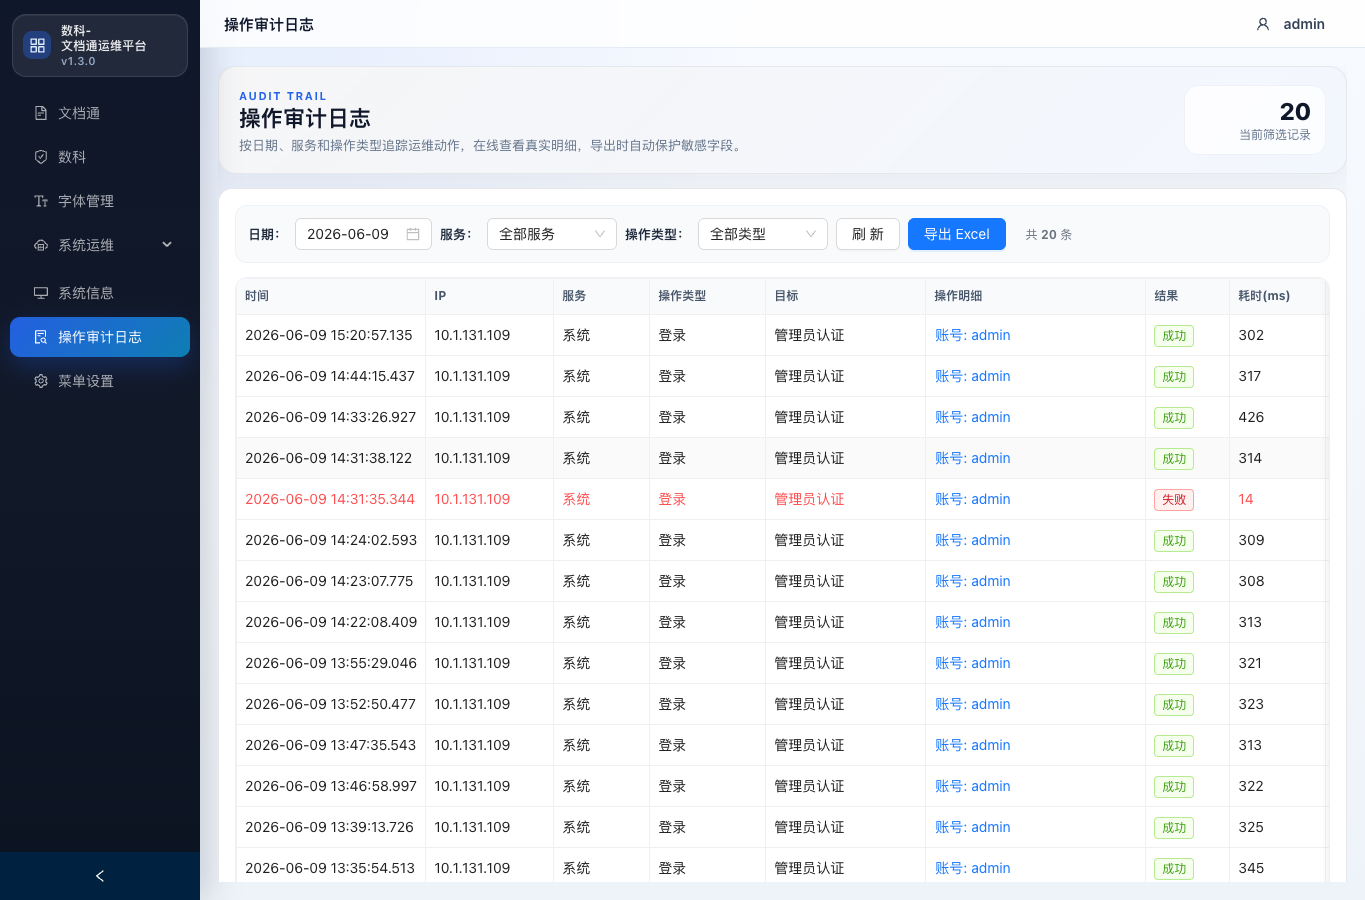
Task: Click the 字体管理 font icon
Action: [41, 201]
